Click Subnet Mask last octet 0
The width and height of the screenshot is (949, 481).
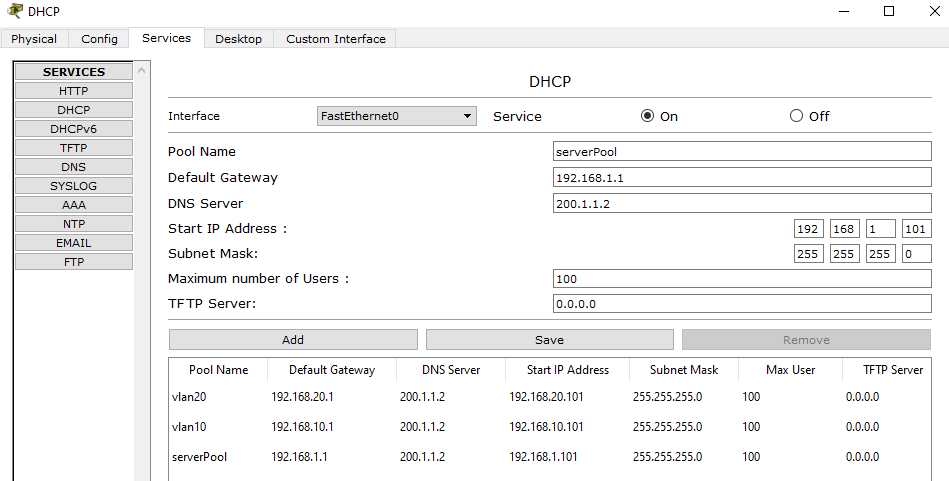pyautogui.click(x=916, y=254)
